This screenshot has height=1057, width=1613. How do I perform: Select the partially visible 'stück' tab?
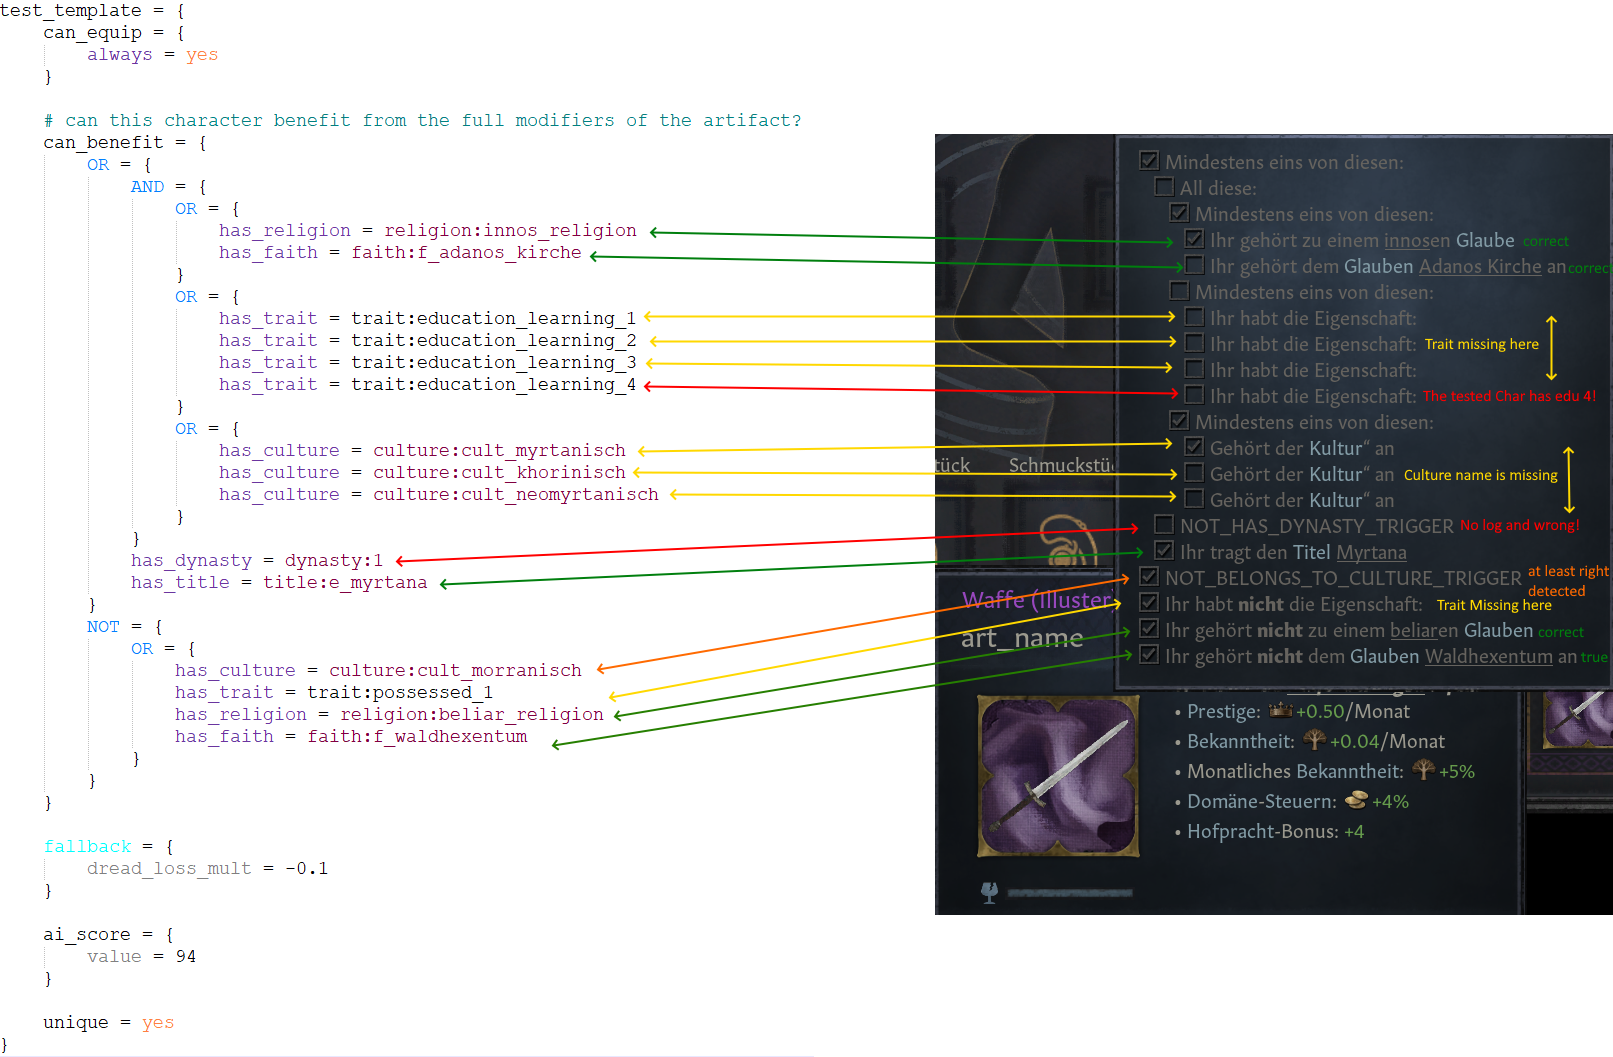pos(952,465)
